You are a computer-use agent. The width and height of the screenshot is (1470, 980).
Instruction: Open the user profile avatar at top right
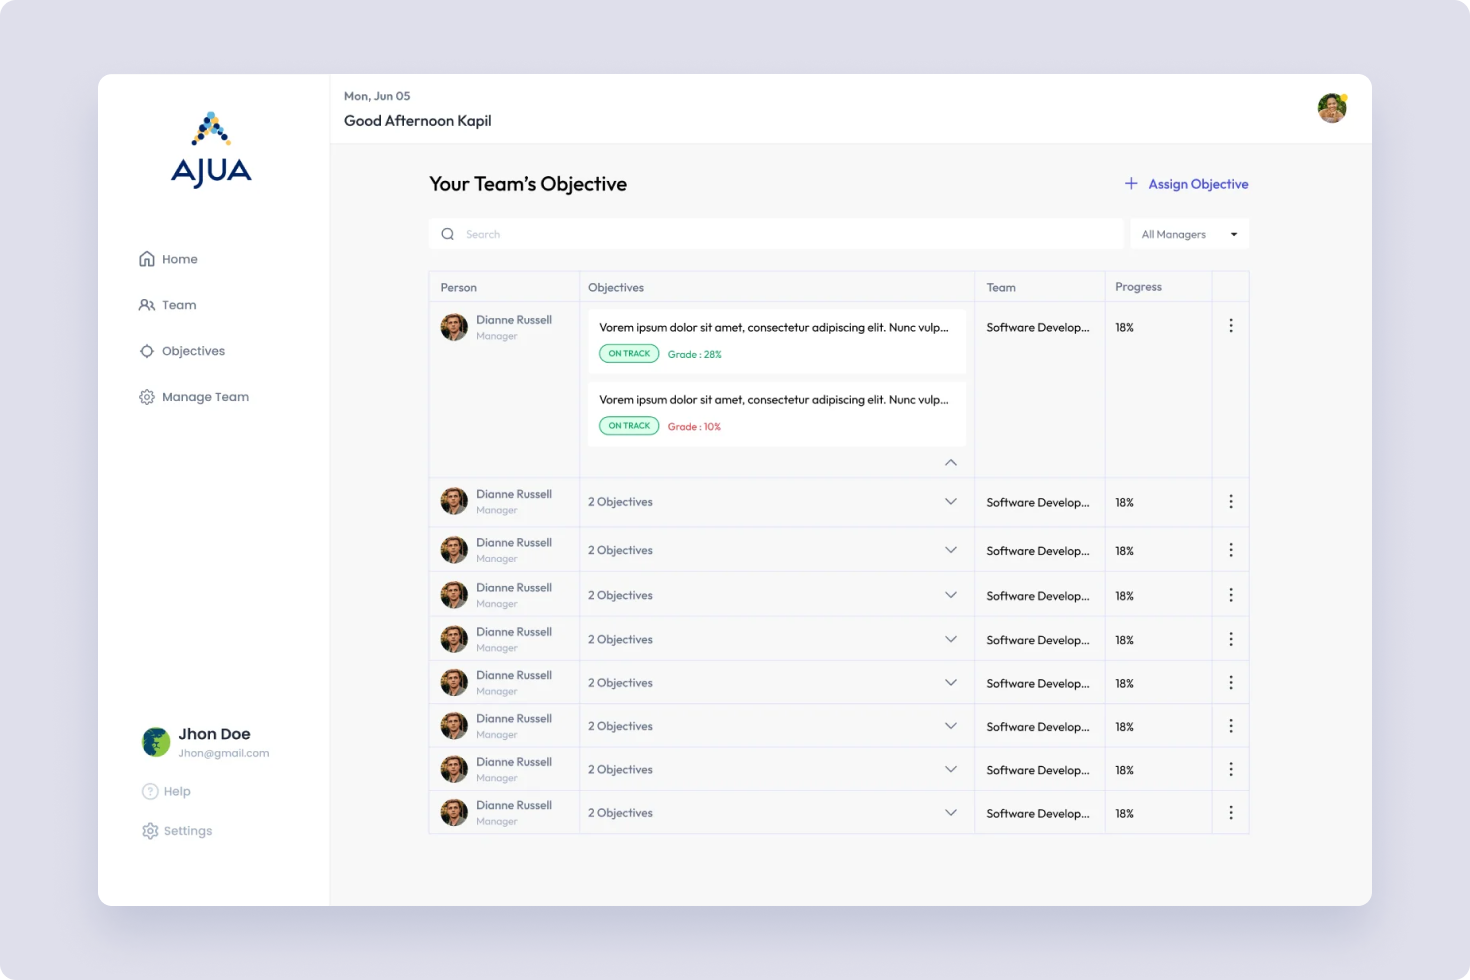(1331, 108)
